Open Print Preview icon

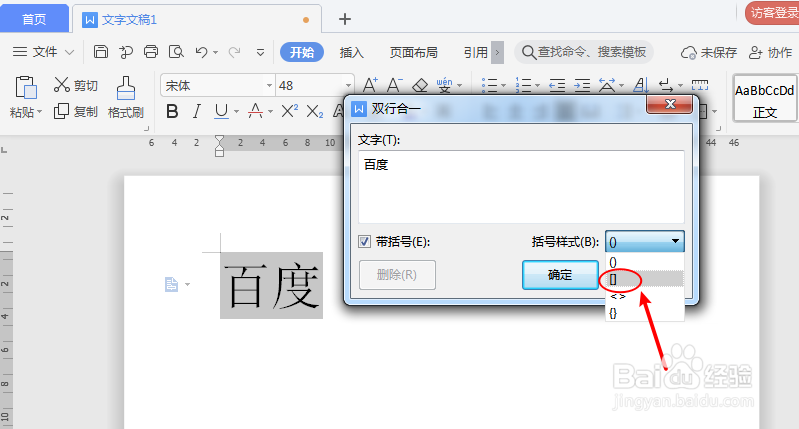[x=176, y=52]
